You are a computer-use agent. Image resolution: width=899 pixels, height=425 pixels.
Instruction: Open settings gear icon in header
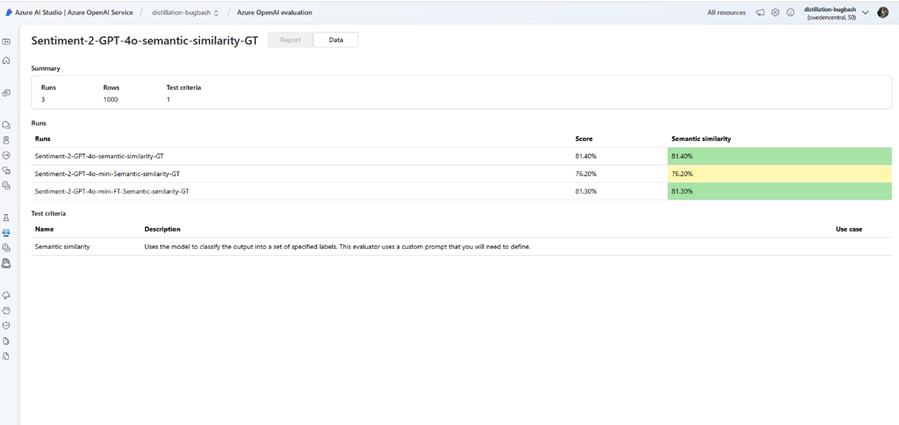point(775,13)
